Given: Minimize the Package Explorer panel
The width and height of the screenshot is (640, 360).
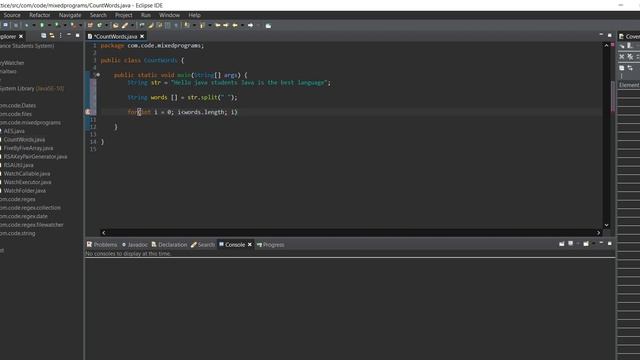Looking at the screenshot, I should click(69, 35).
